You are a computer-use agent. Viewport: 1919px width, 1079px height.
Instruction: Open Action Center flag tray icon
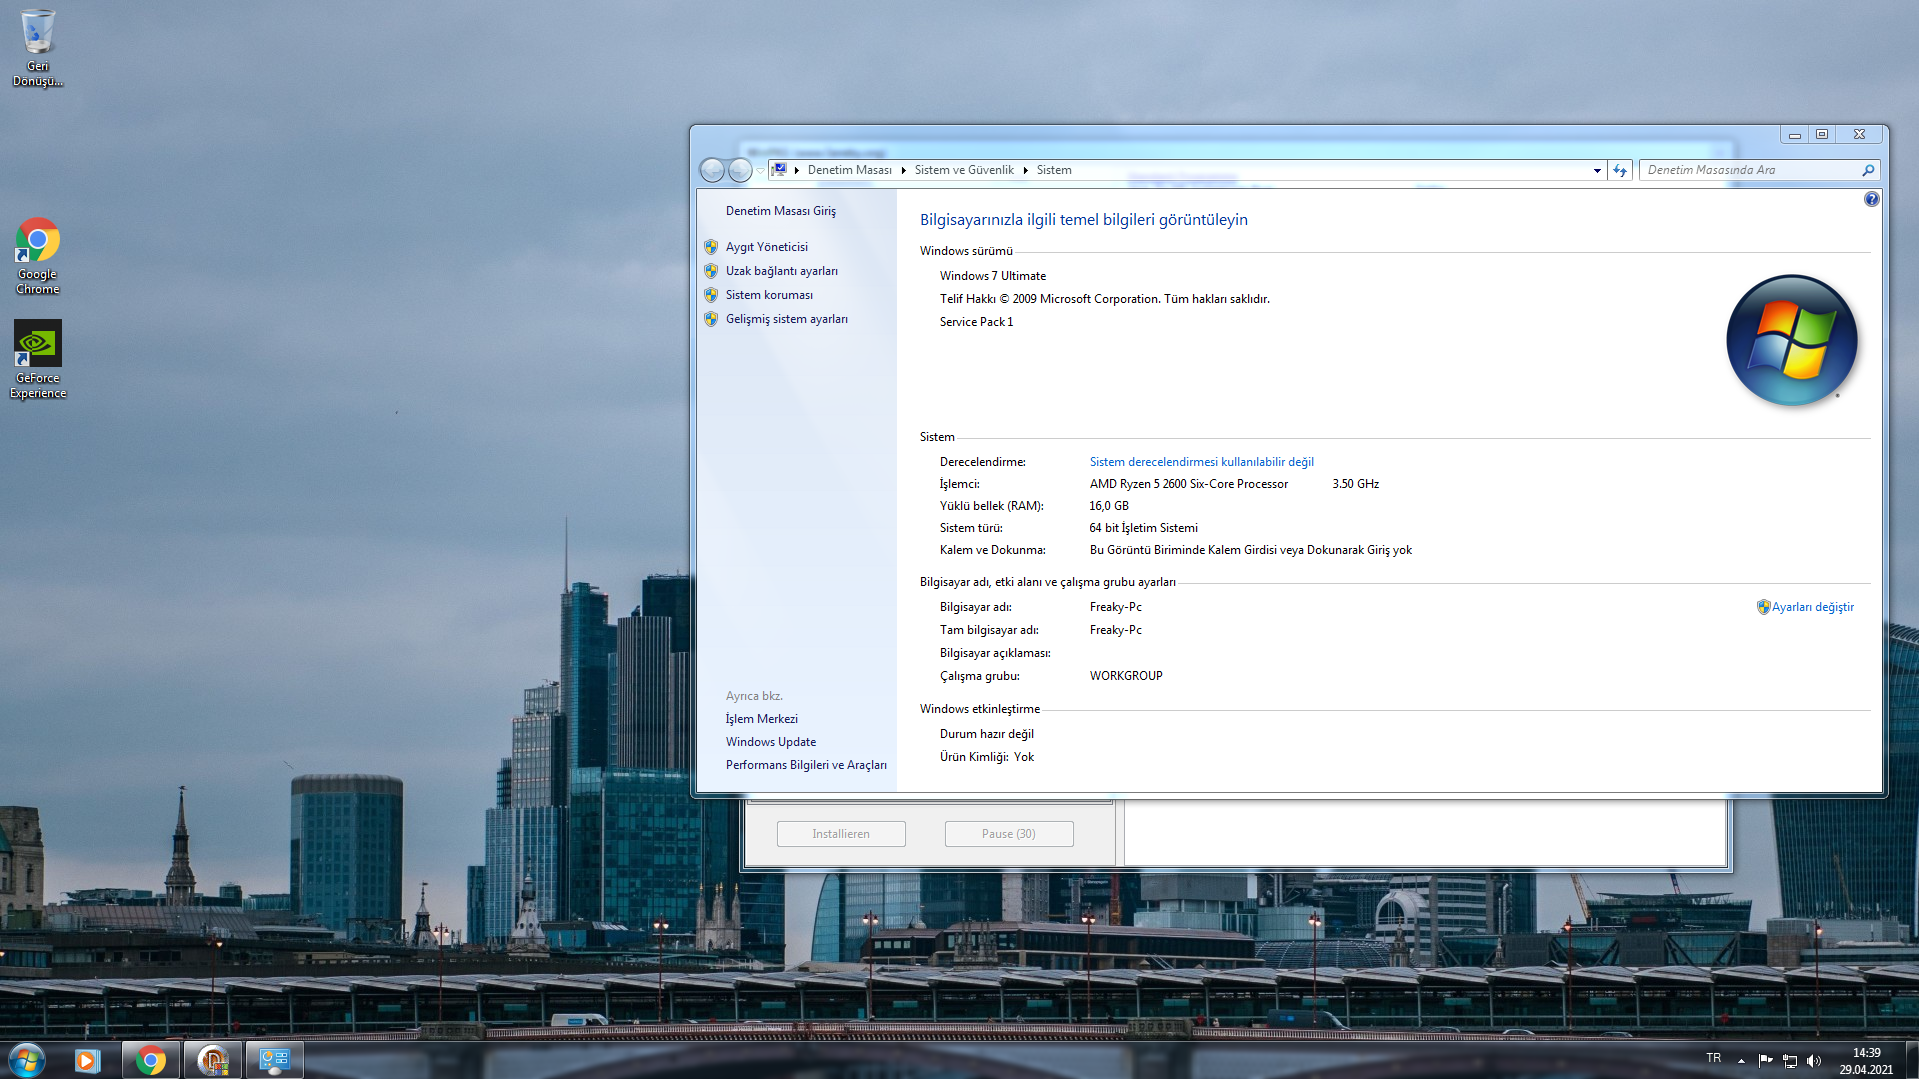pyautogui.click(x=1765, y=1060)
